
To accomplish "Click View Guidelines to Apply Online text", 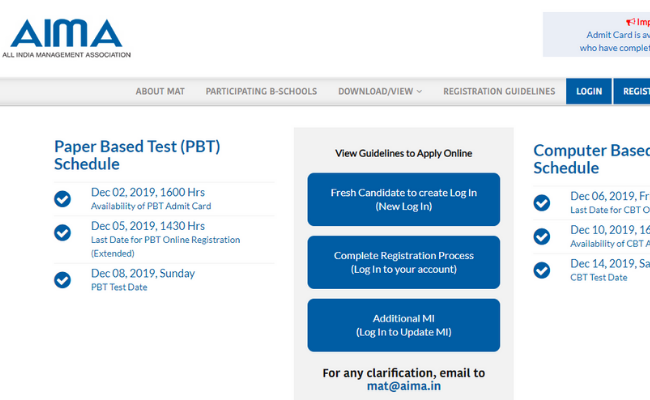I will pyautogui.click(x=404, y=153).
